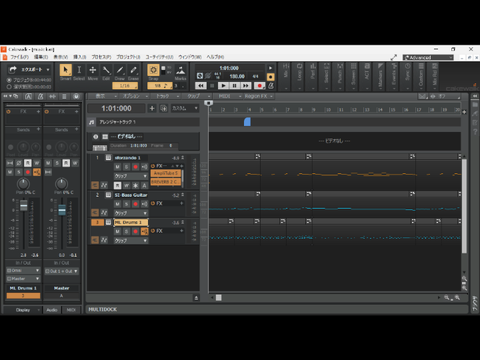The width and height of the screenshot is (480, 360).
Task: Arm record on track 1
Action: 135,167
